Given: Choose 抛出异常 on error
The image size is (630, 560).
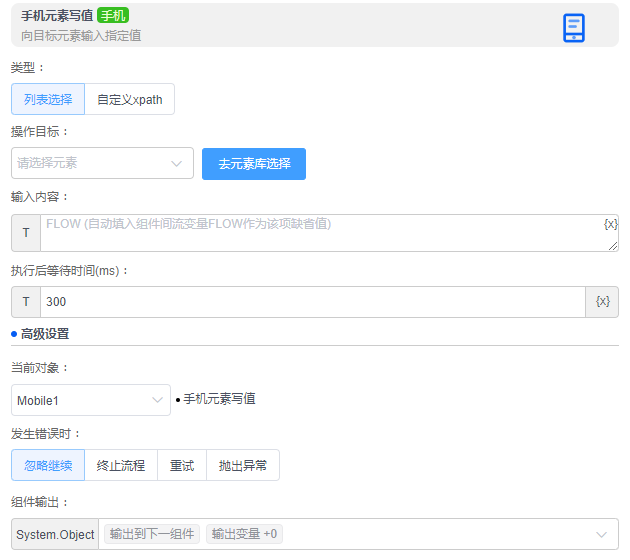Looking at the screenshot, I should 243,465.
